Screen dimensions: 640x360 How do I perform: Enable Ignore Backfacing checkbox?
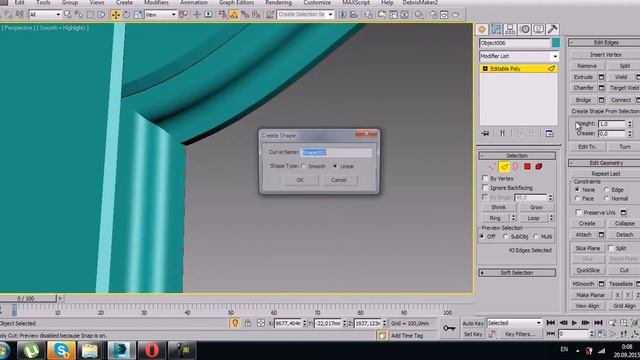pyautogui.click(x=485, y=188)
